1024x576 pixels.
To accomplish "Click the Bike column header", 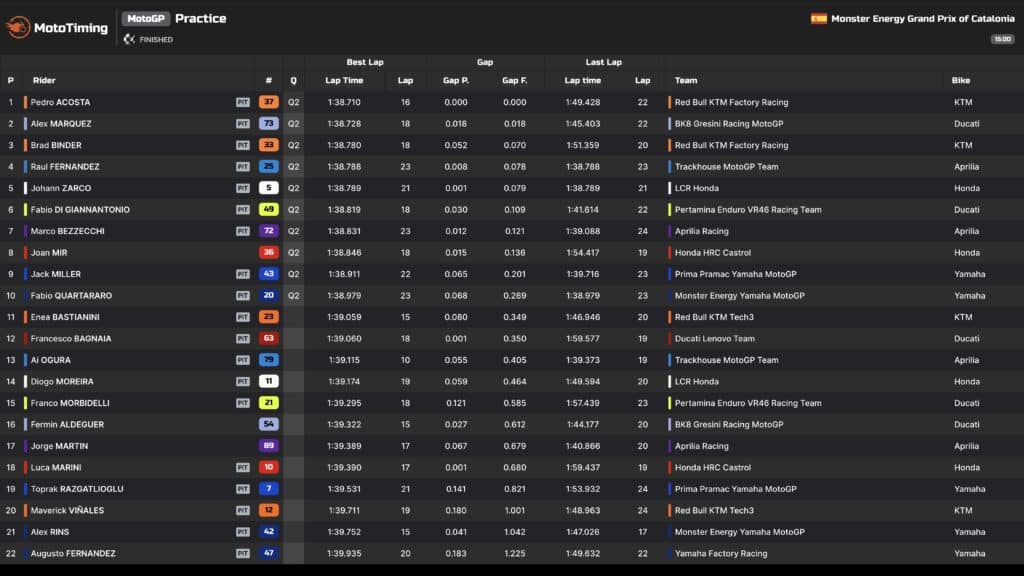I will (961, 80).
